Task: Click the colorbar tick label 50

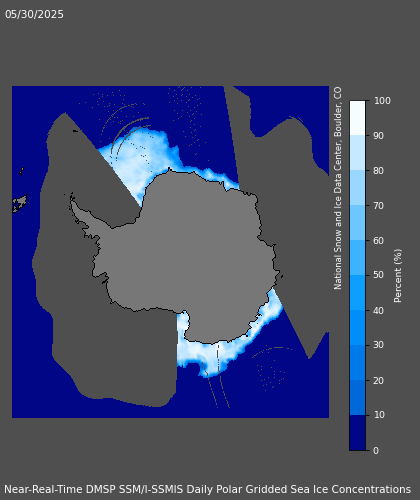Action: tap(379, 275)
